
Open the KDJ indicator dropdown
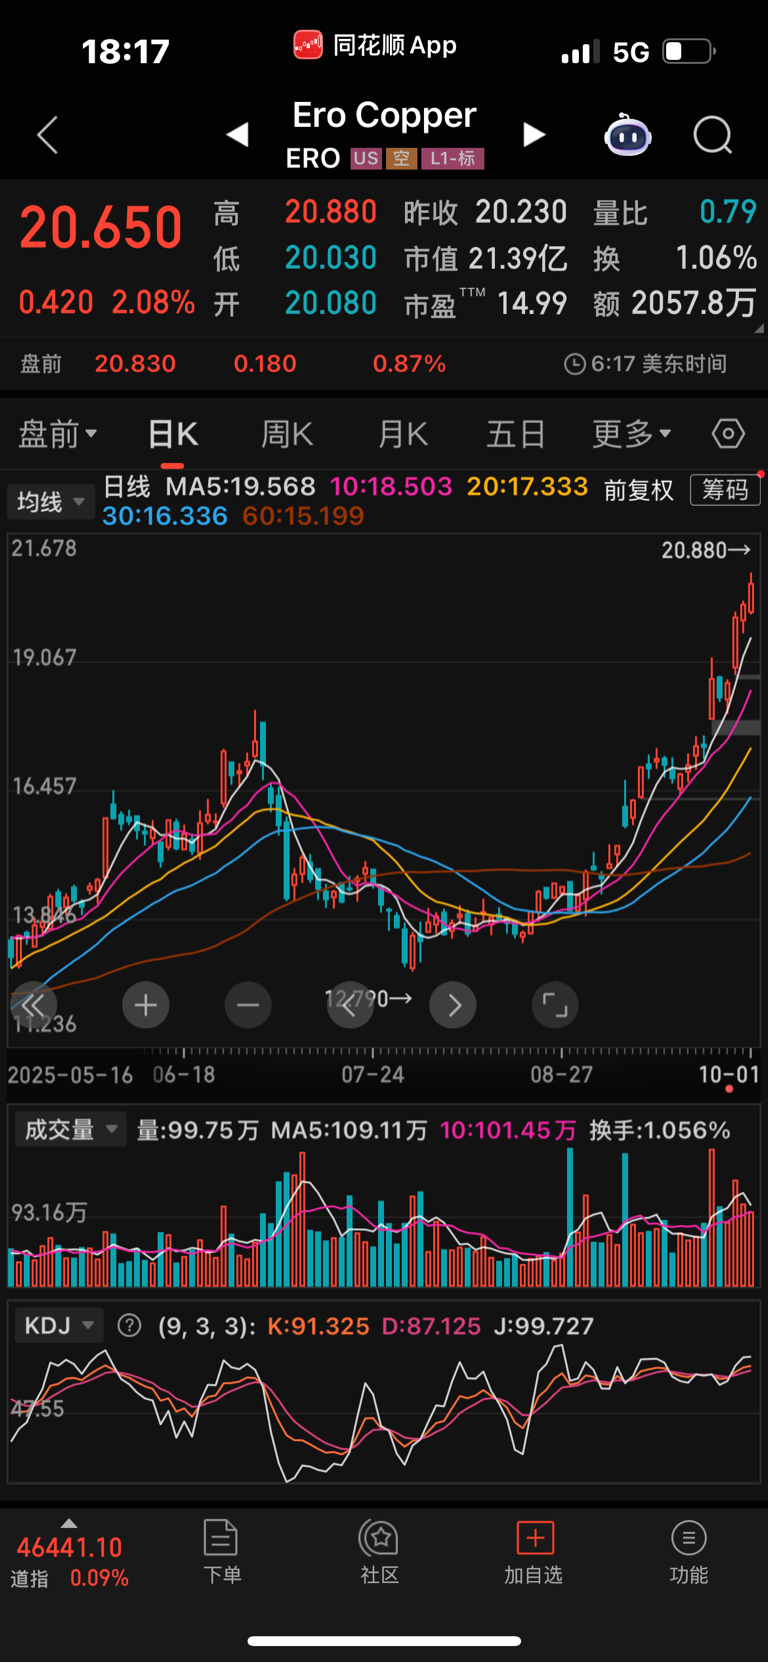tap(59, 1326)
